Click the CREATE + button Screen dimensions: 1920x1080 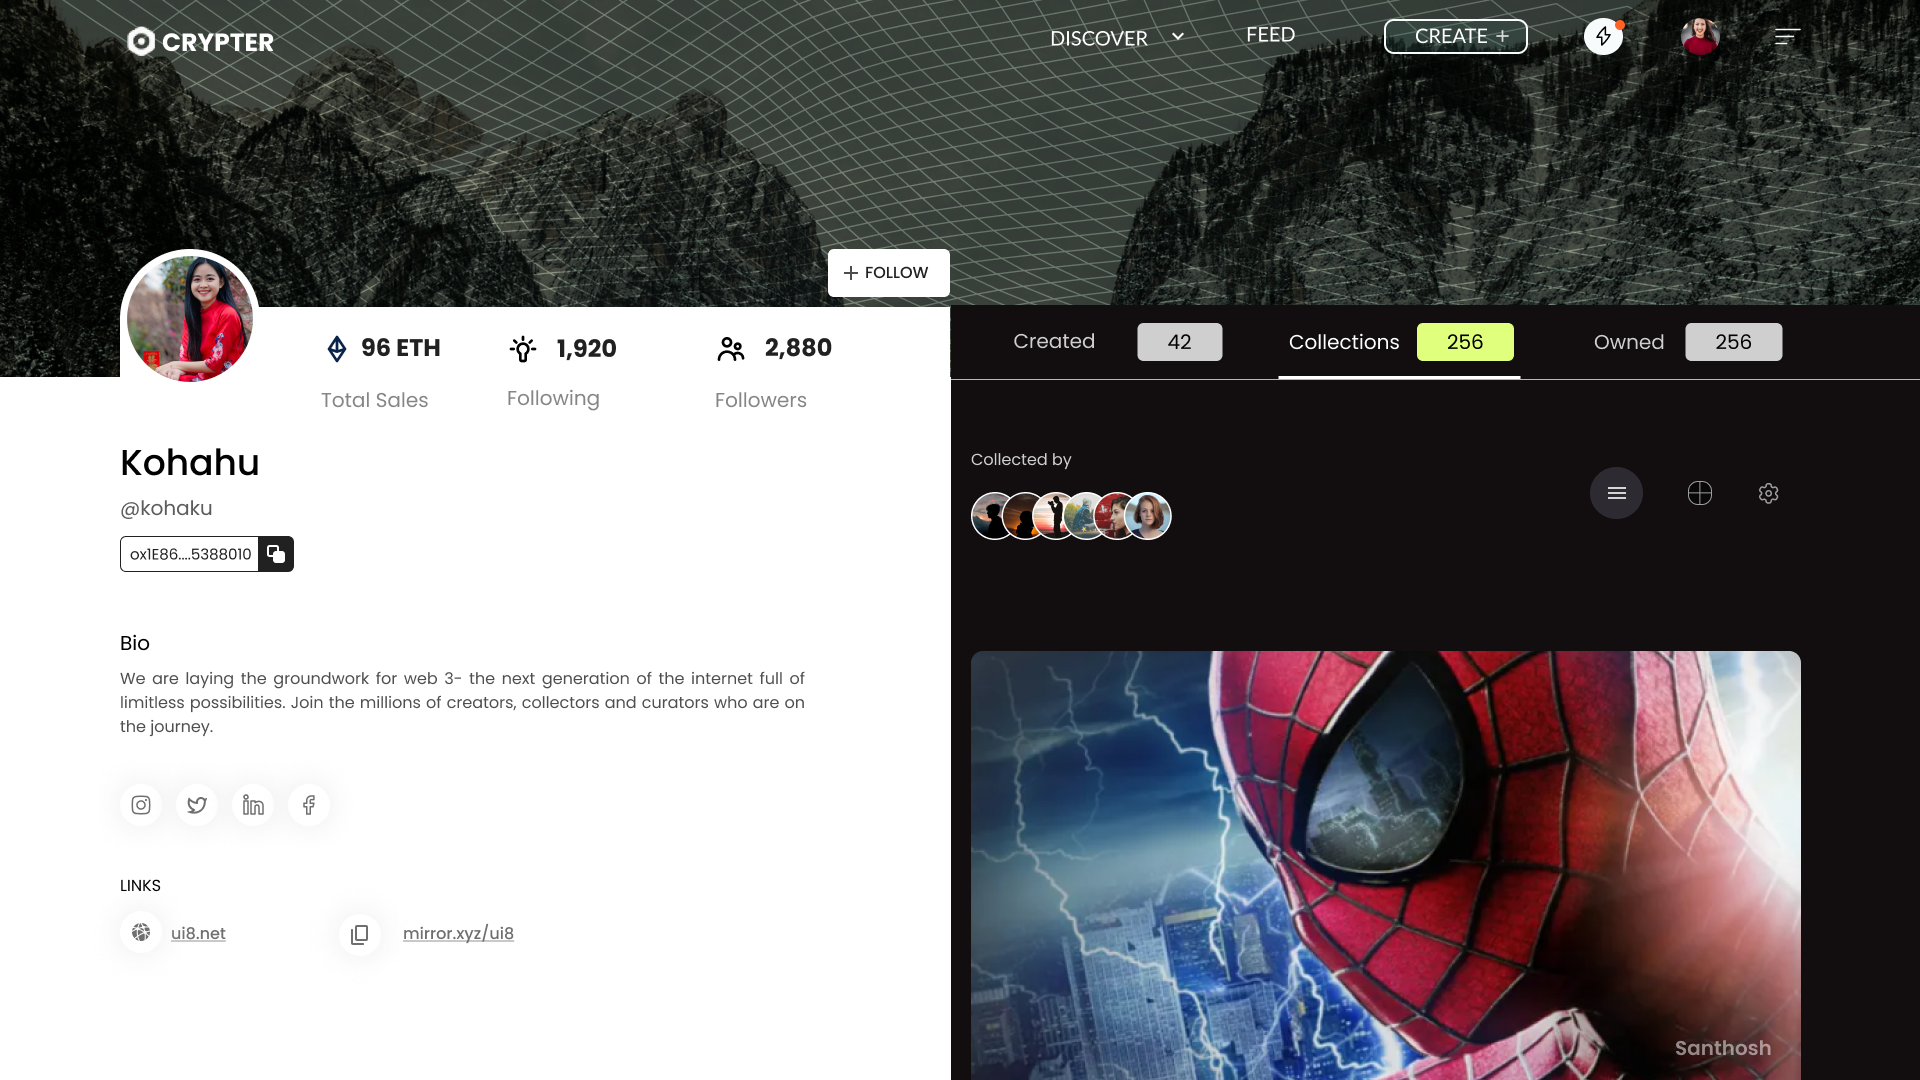coord(1456,36)
